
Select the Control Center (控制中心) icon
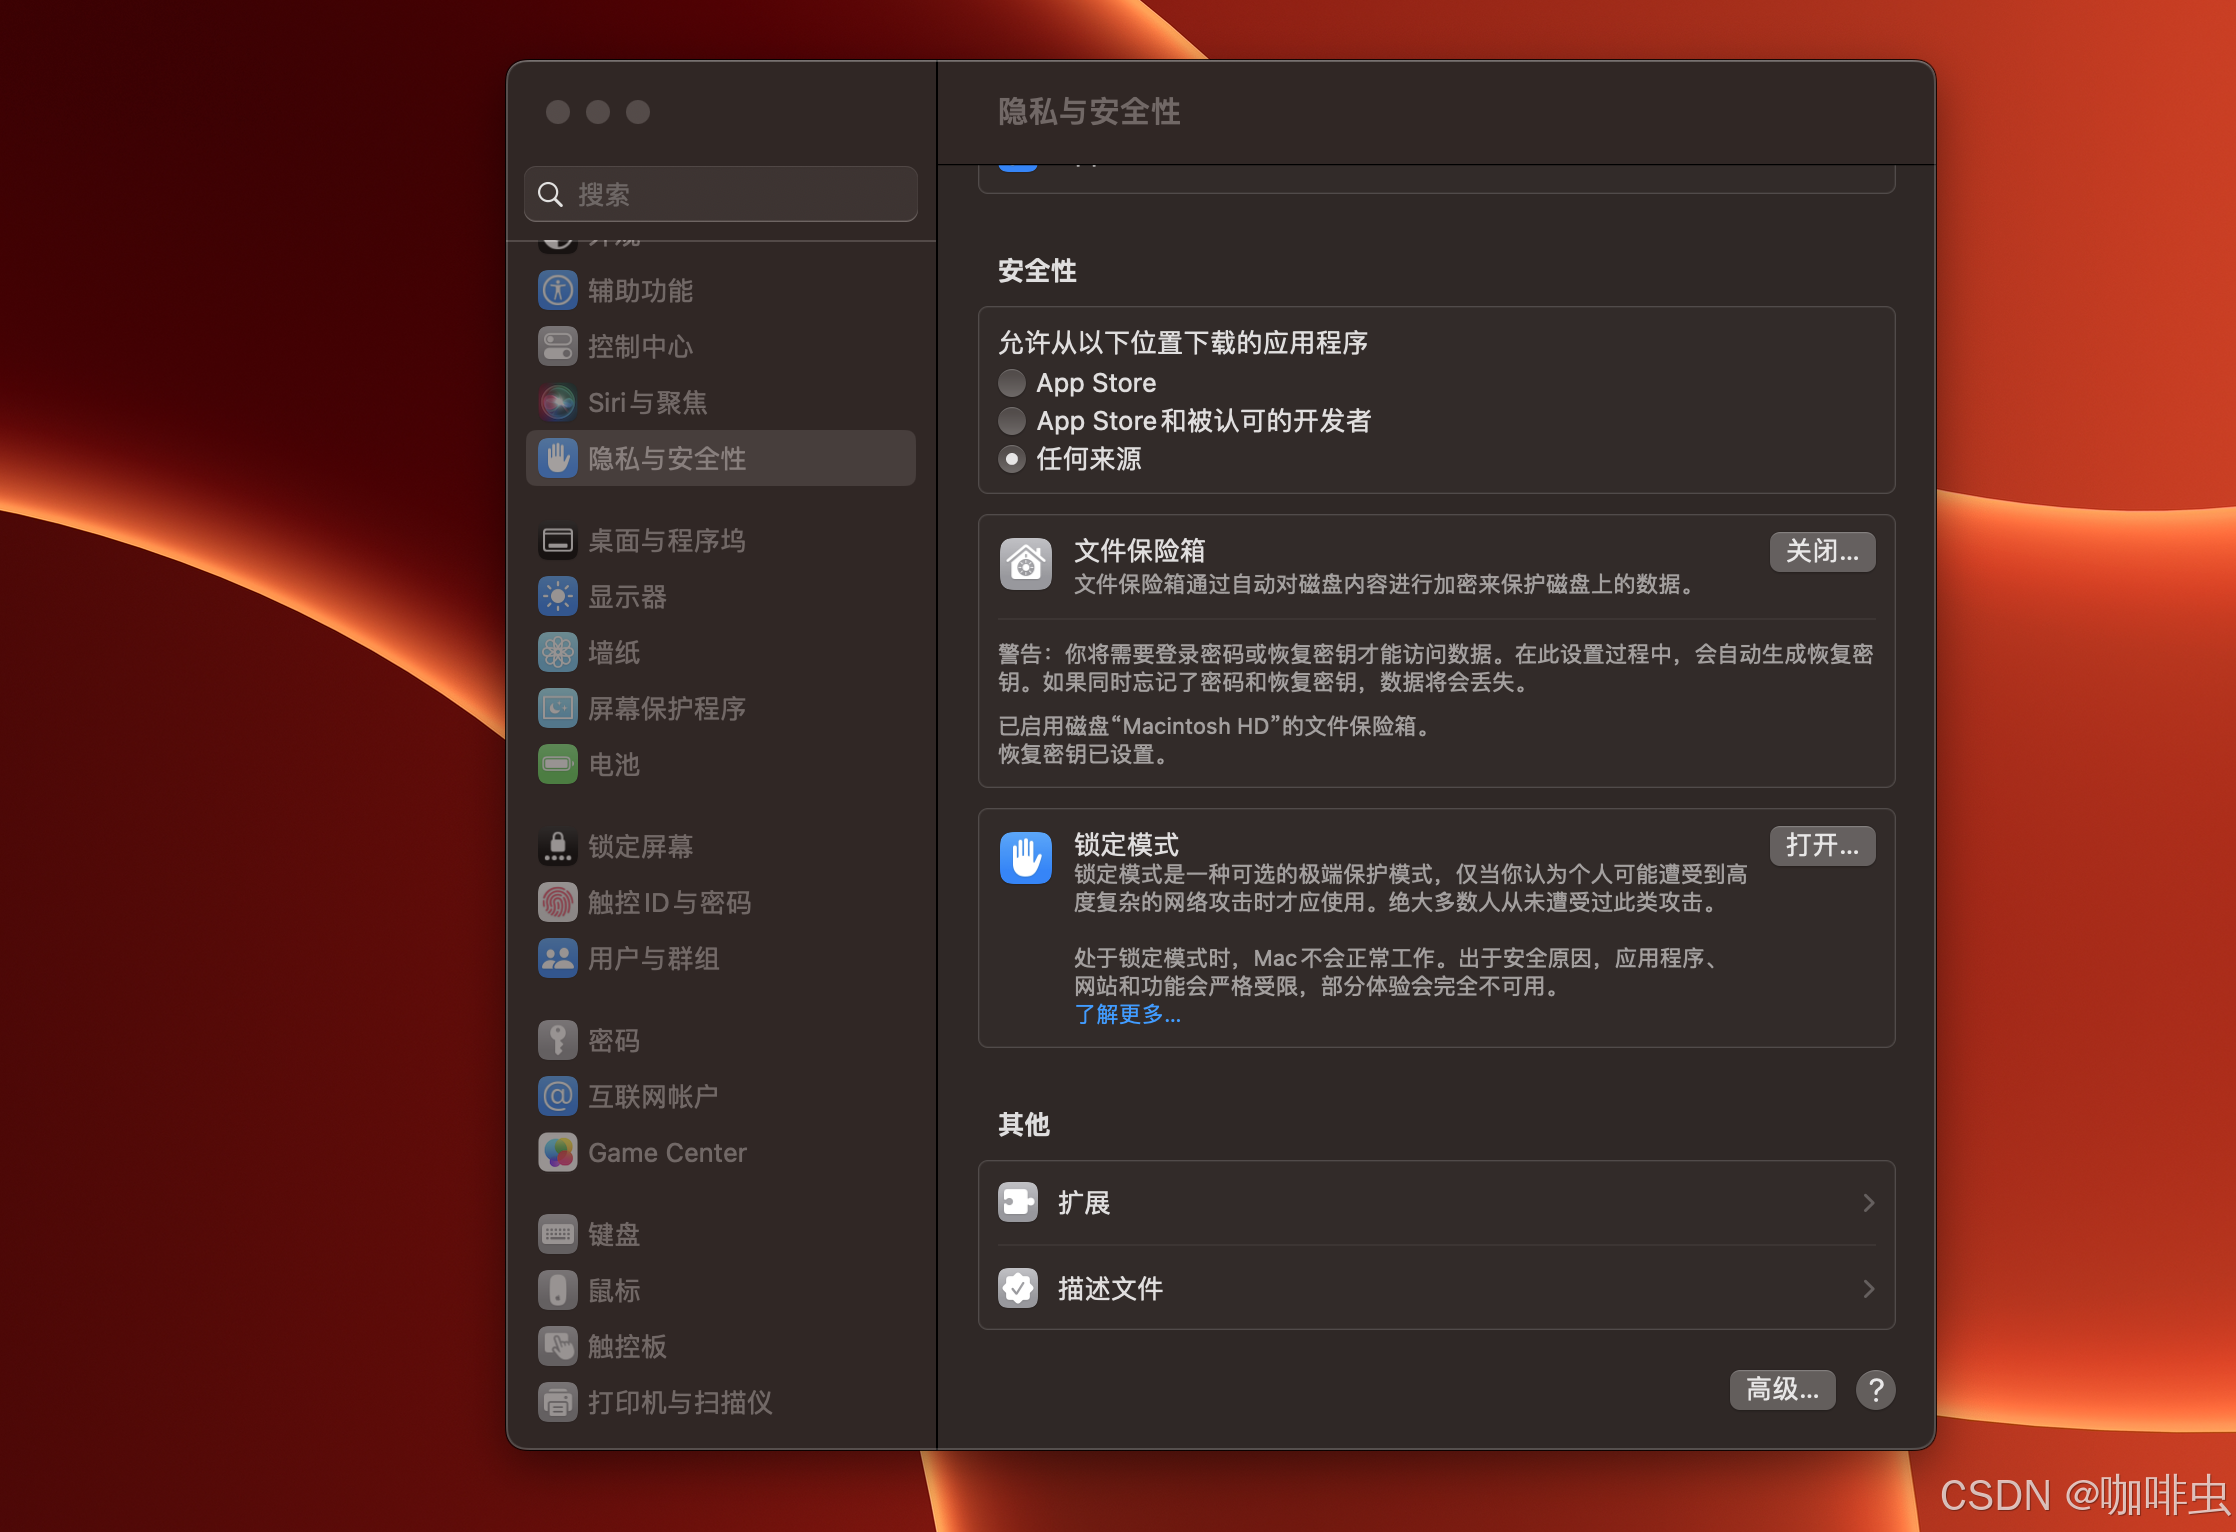coord(557,346)
